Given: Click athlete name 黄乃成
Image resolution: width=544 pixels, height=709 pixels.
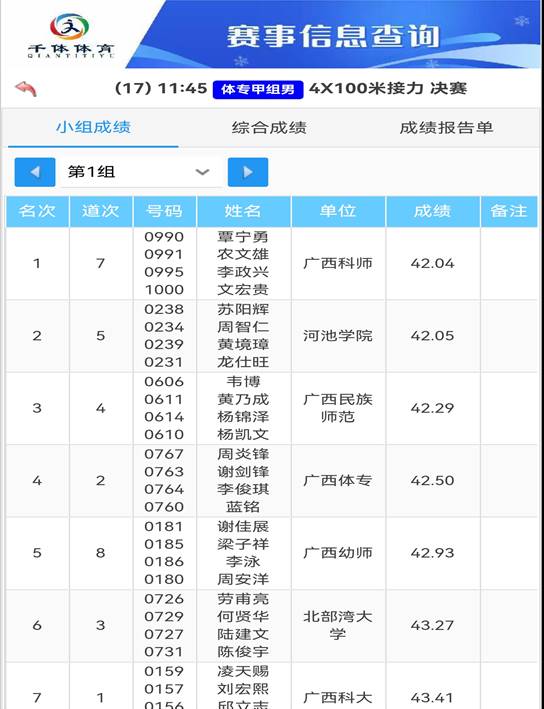Looking at the screenshot, I should (x=243, y=399).
